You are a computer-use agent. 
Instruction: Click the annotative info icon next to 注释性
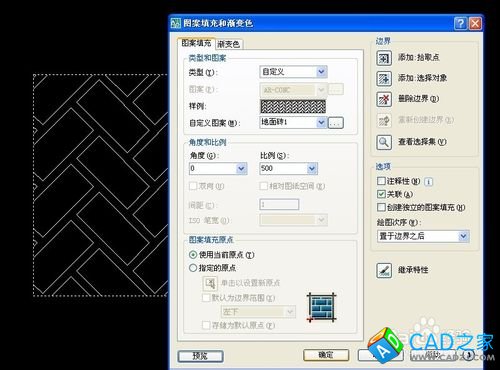coord(429,182)
